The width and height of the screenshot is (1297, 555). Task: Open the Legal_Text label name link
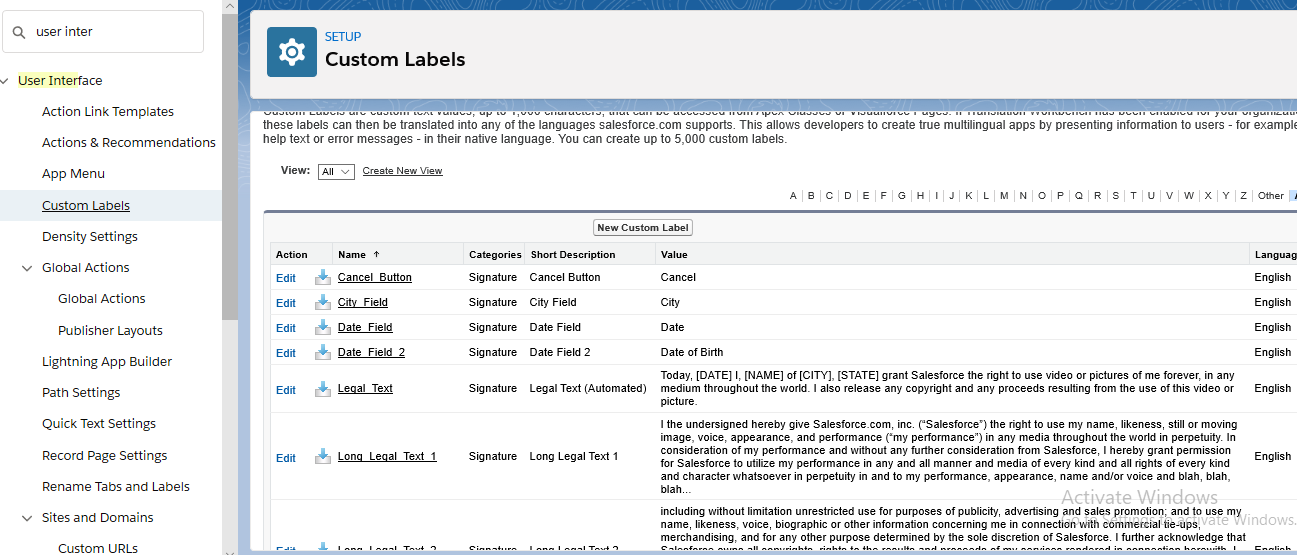click(x=365, y=388)
